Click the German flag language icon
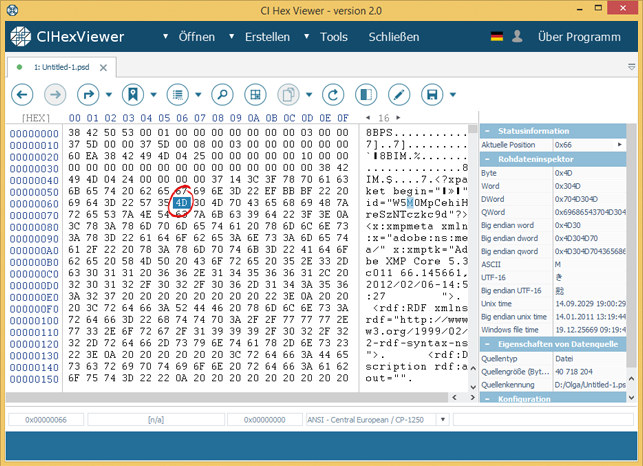643x466 pixels. 497,37
